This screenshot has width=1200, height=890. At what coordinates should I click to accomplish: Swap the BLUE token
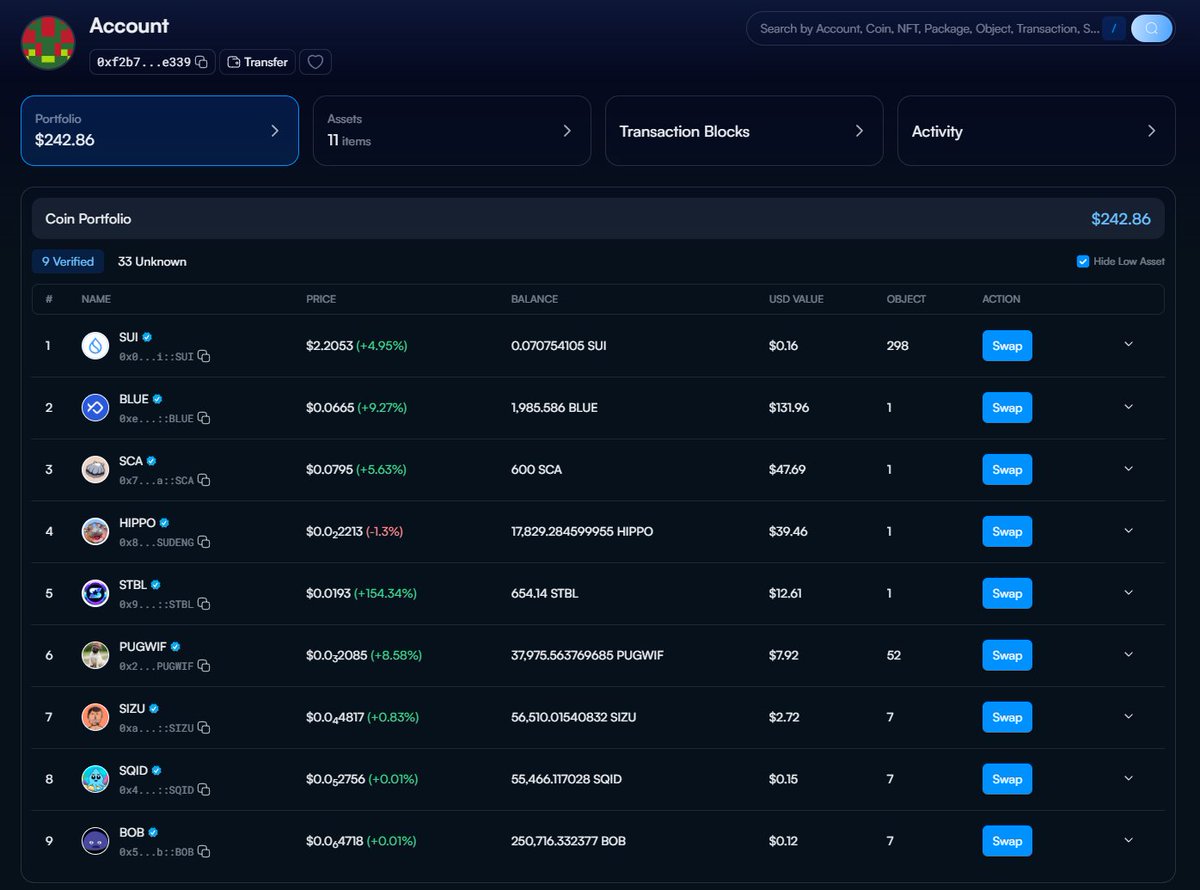(x=1006, y=407)
